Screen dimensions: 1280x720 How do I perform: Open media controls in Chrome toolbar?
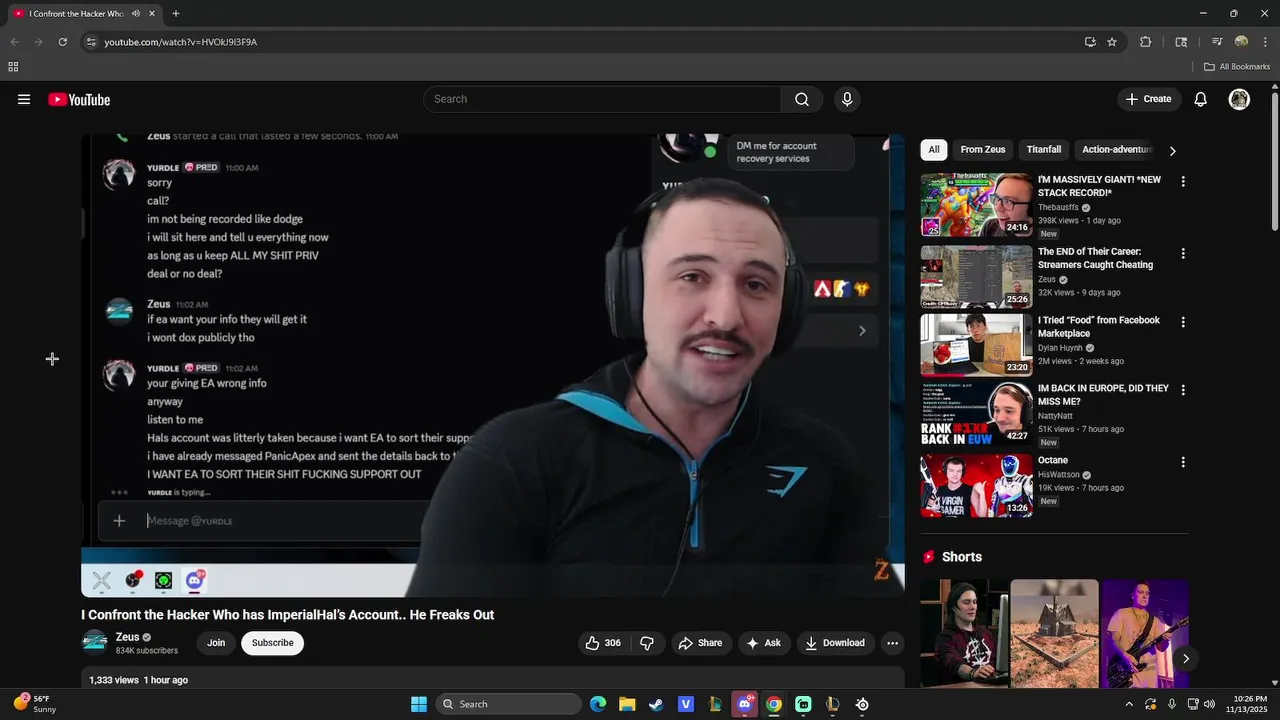coord(1217,42)
